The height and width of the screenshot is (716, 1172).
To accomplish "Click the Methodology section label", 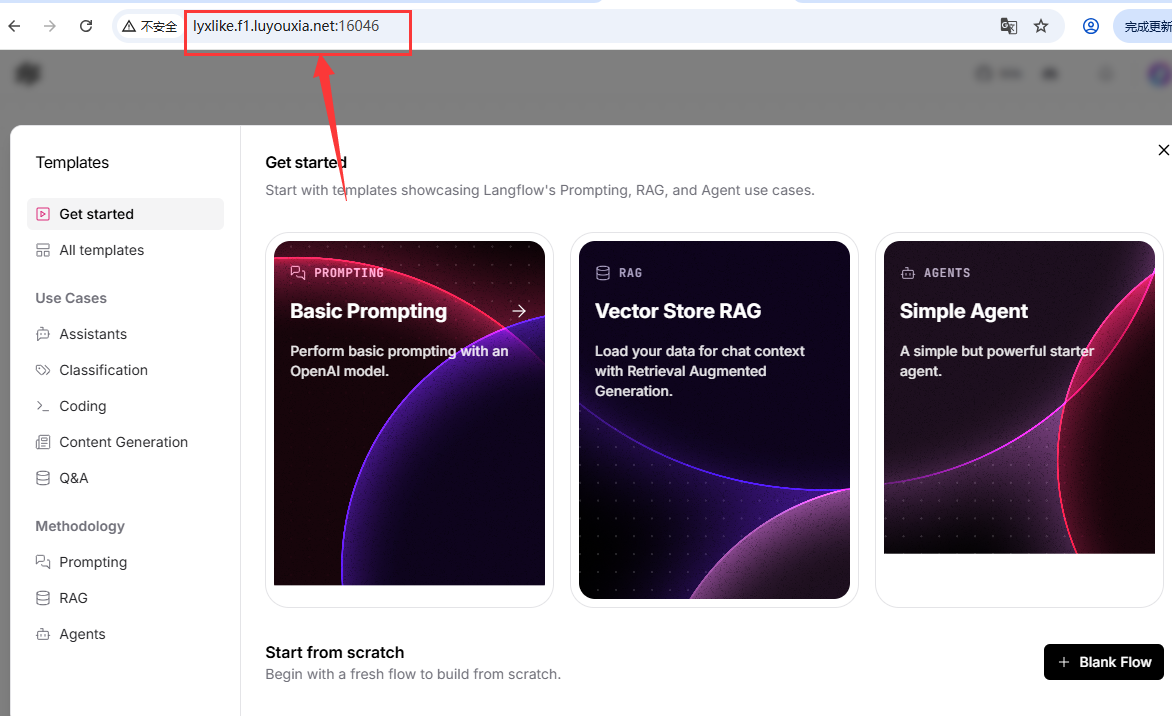I will pyautogui.click(x=80, y=526).
